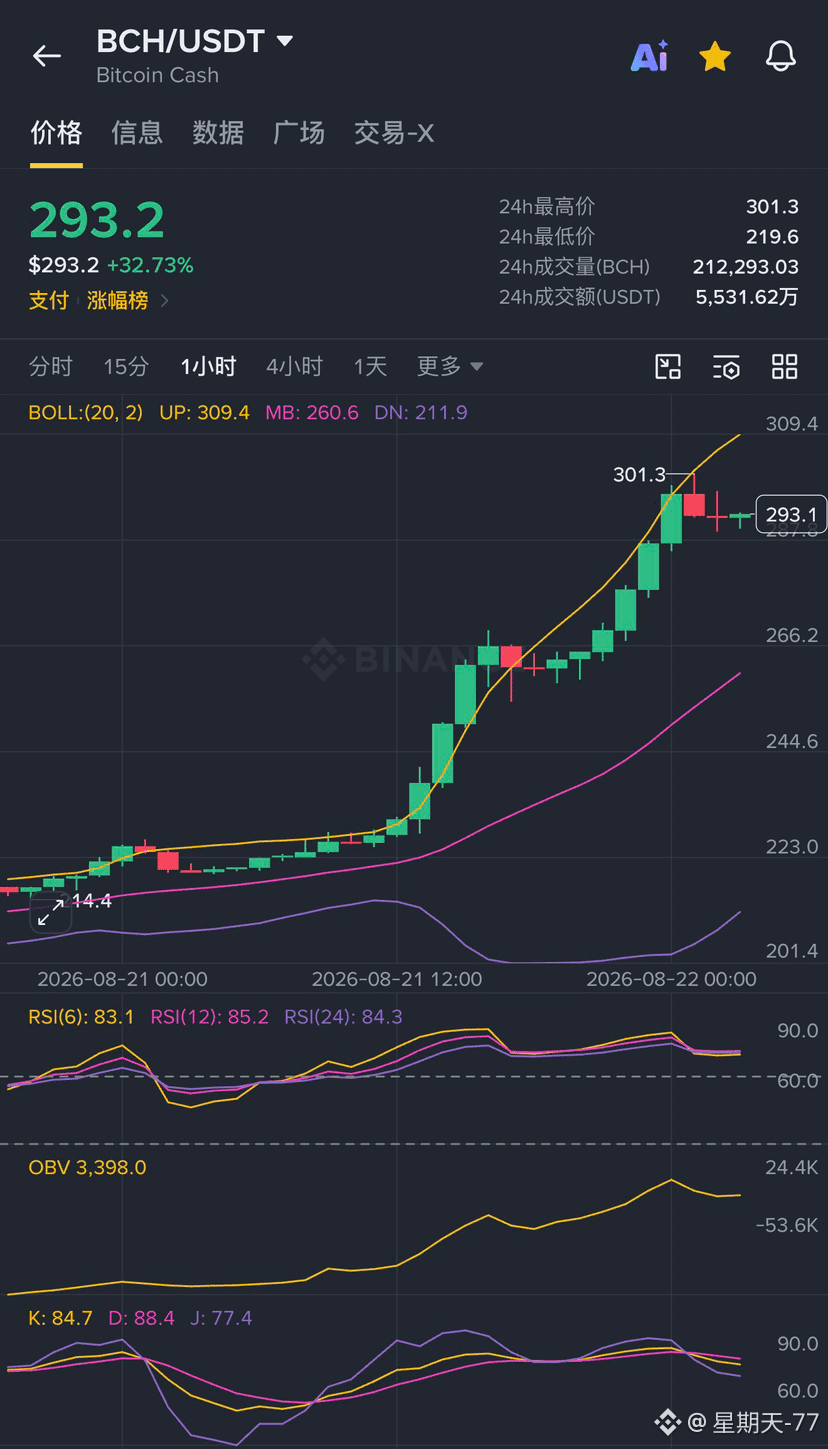The width and height of the screenshot is (828, 1449).
Task: Select the 1天 timeframe
Action: (x=370, y=366)
